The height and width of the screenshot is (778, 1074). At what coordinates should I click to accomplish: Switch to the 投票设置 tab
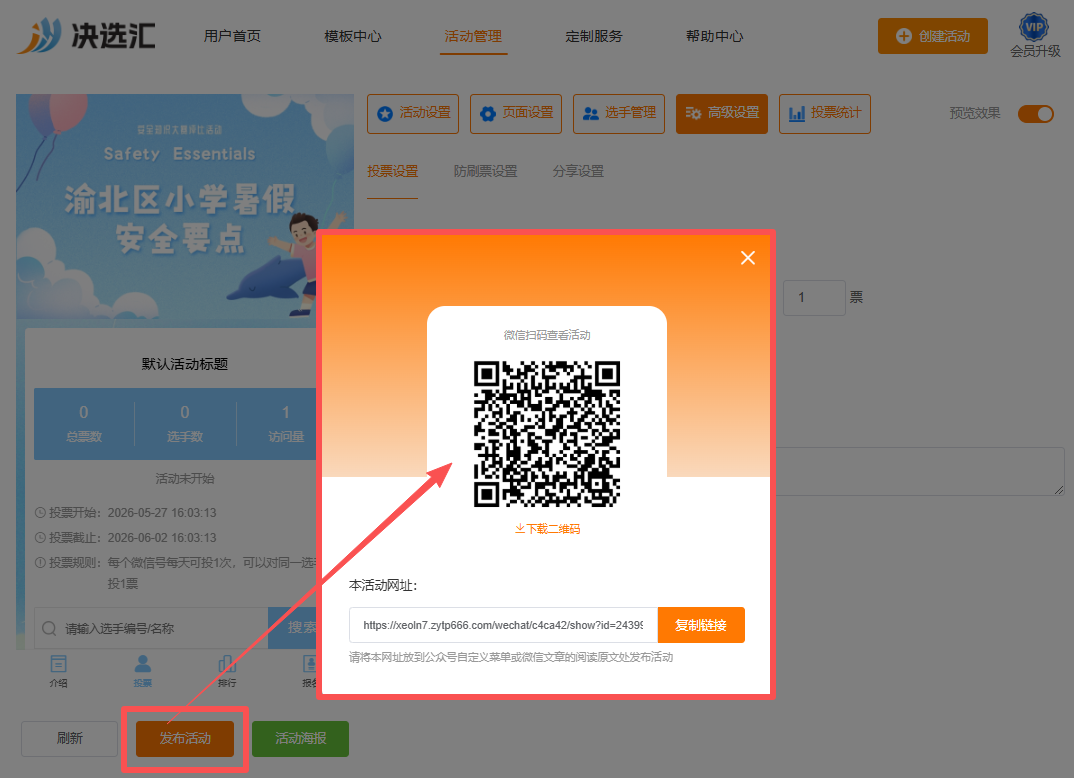(392, 171)
